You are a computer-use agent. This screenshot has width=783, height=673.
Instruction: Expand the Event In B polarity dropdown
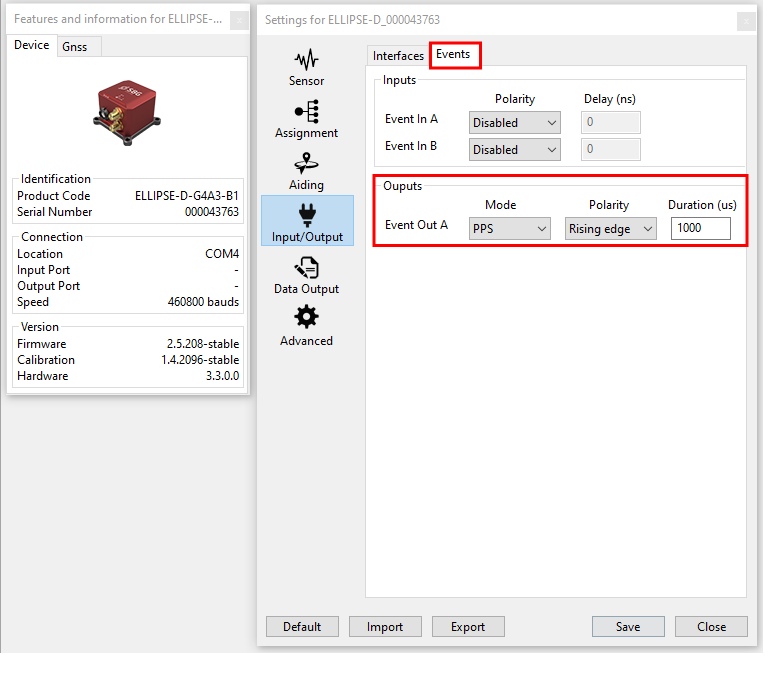click(514, 150)
